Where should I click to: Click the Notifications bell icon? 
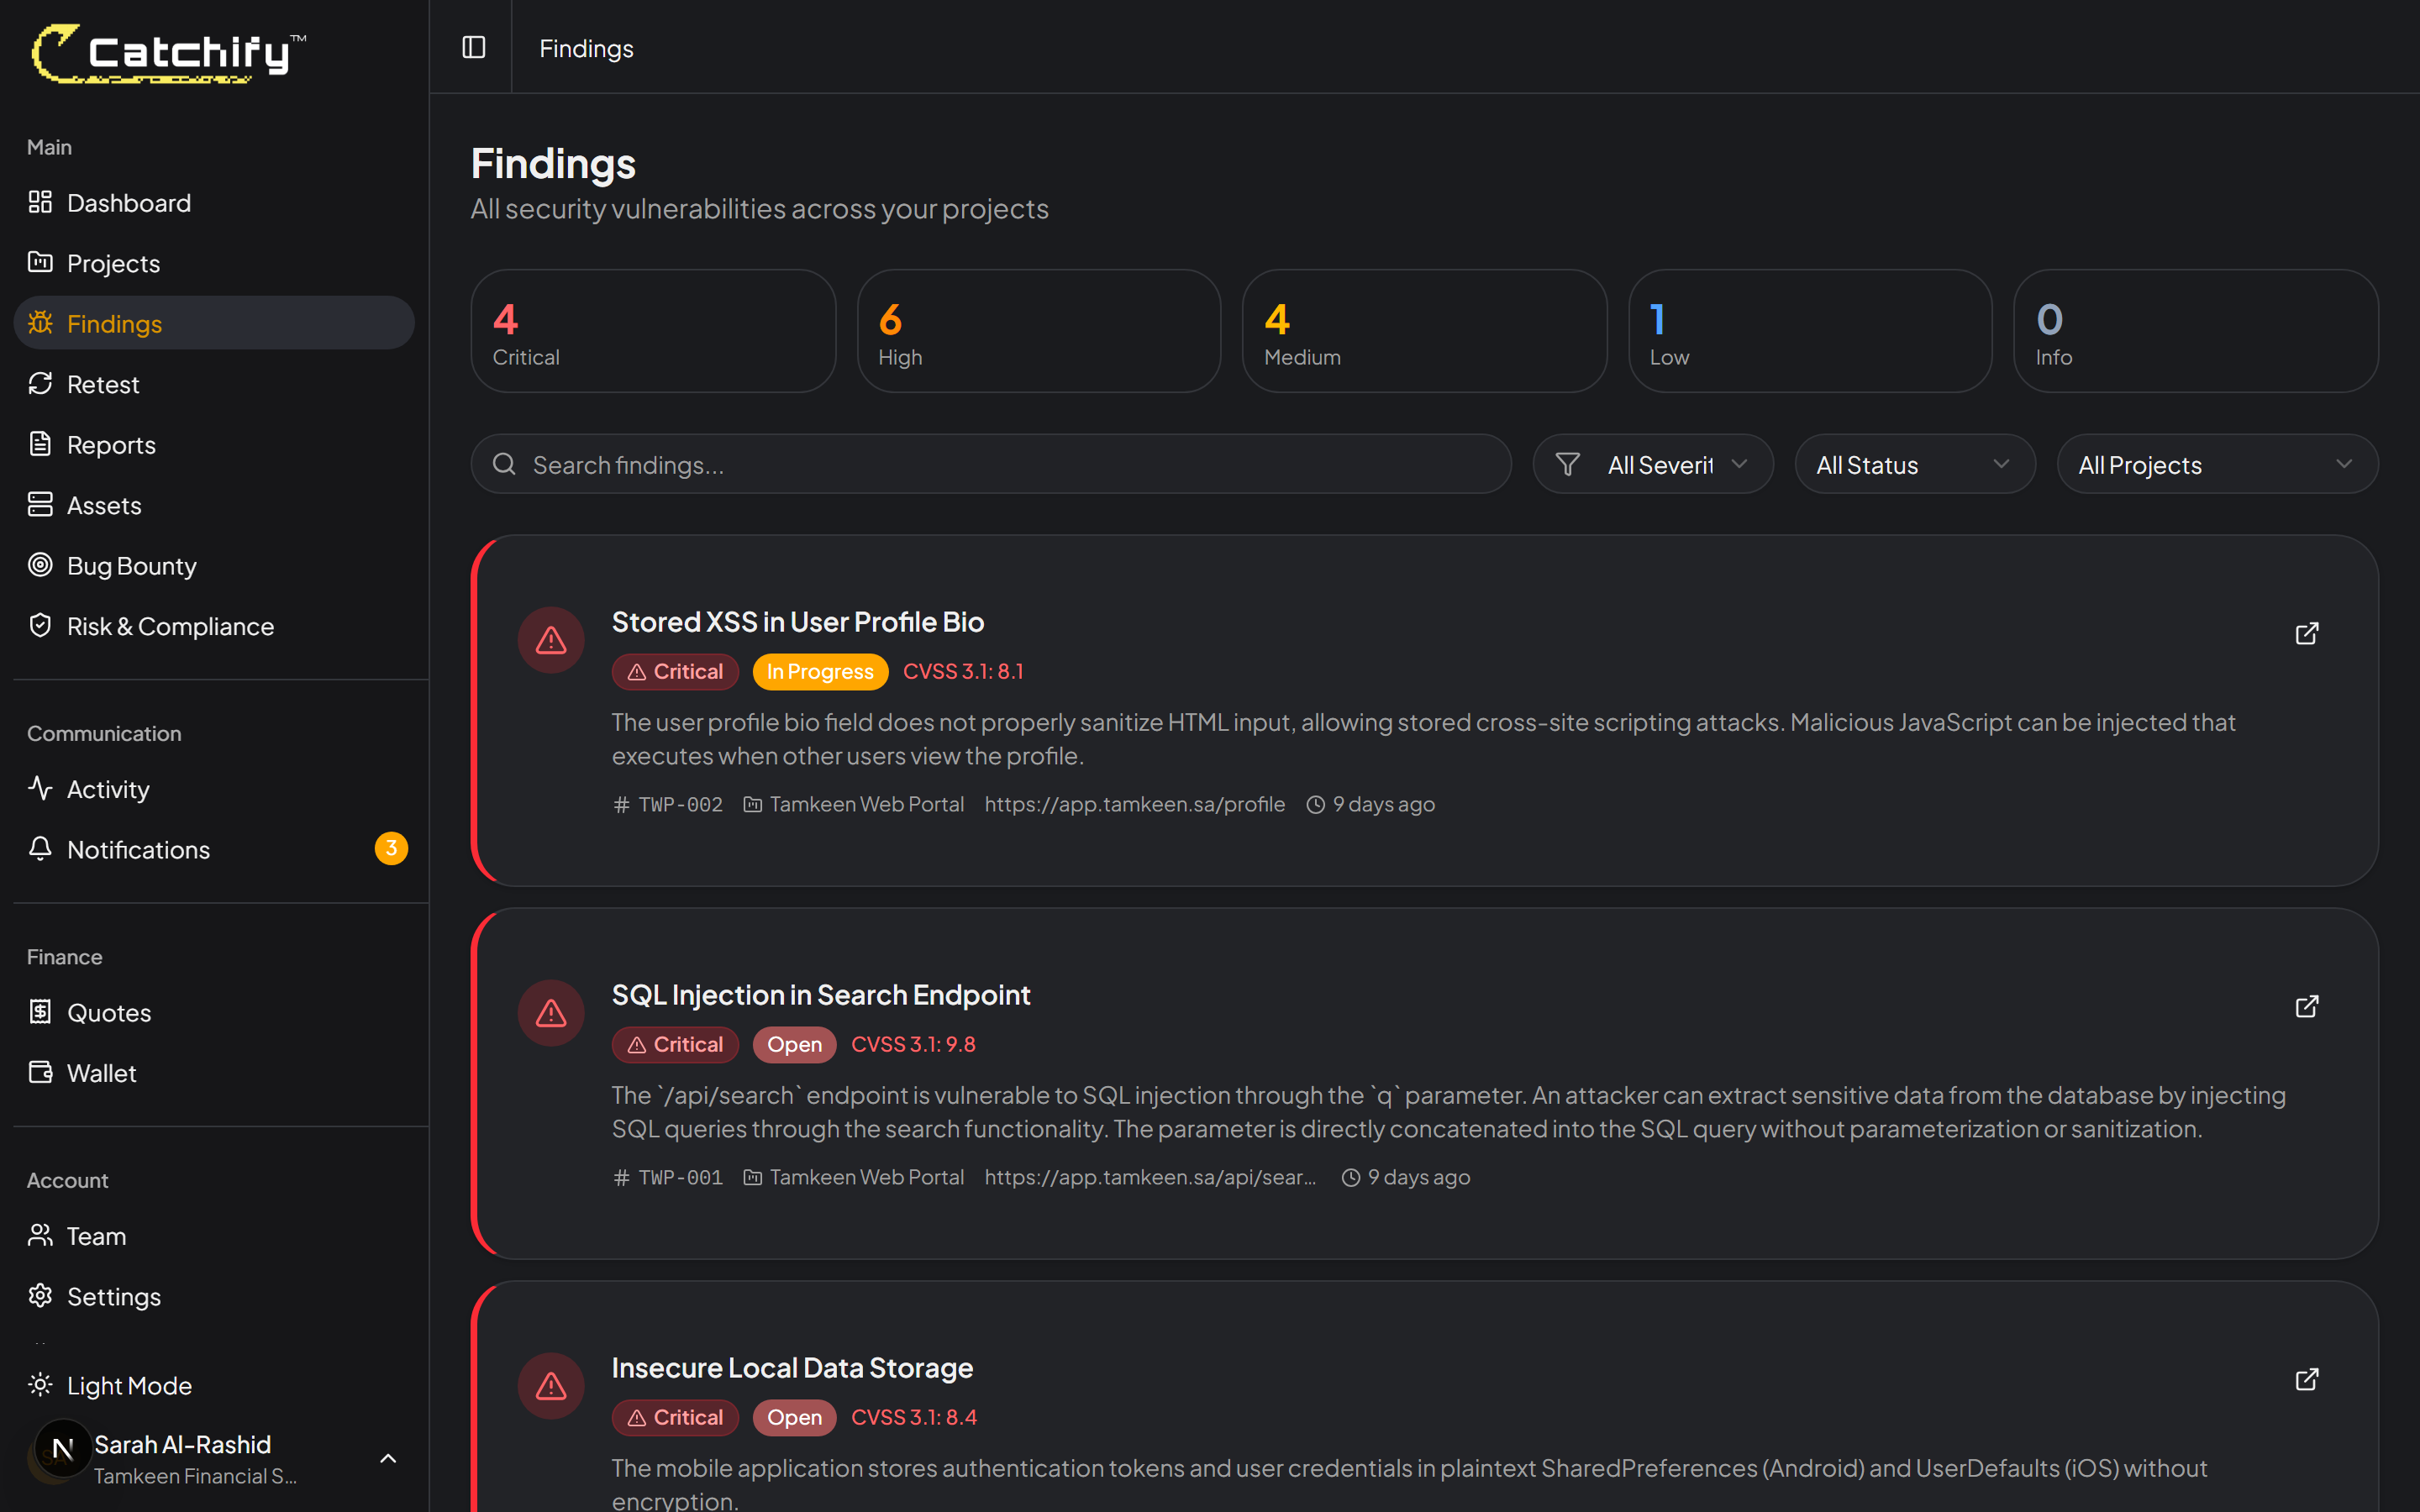[x=40, y=849]
